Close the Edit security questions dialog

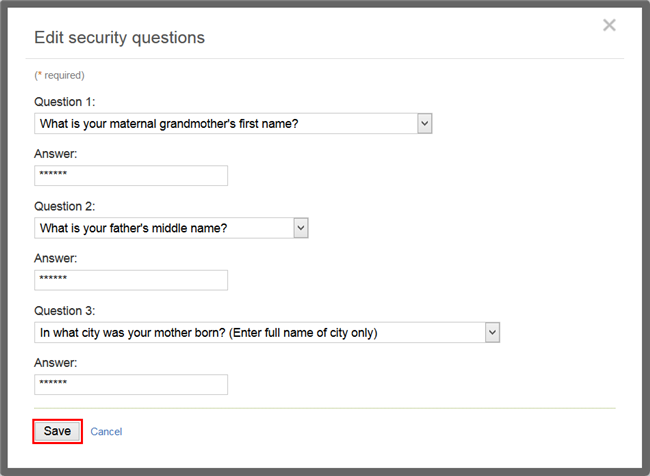pos(609,25)
